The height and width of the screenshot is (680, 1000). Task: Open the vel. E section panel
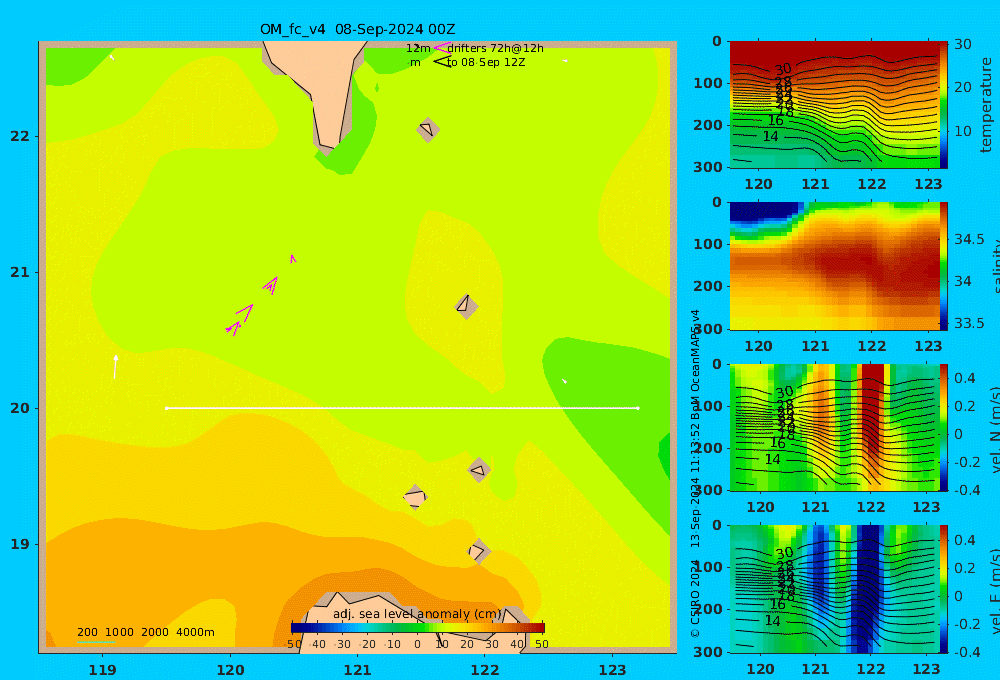(x=835, y=589)
